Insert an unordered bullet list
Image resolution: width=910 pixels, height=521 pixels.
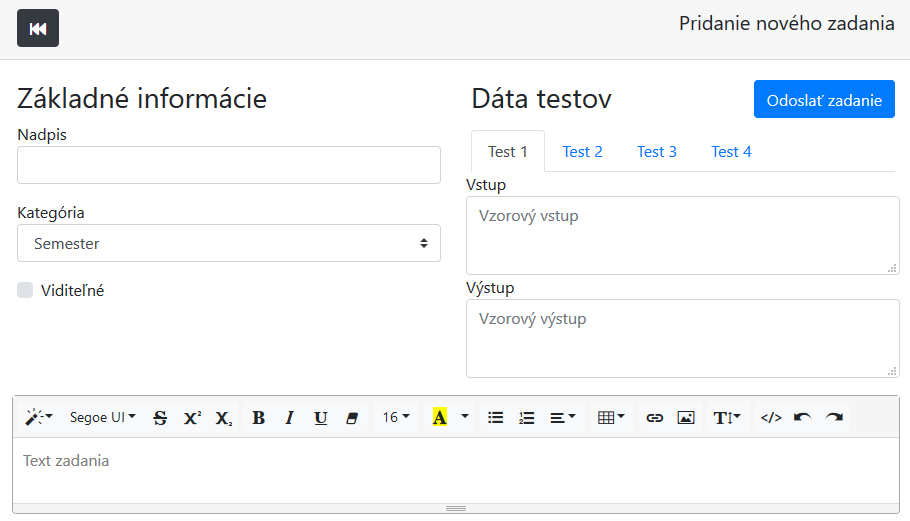(495, 417)
